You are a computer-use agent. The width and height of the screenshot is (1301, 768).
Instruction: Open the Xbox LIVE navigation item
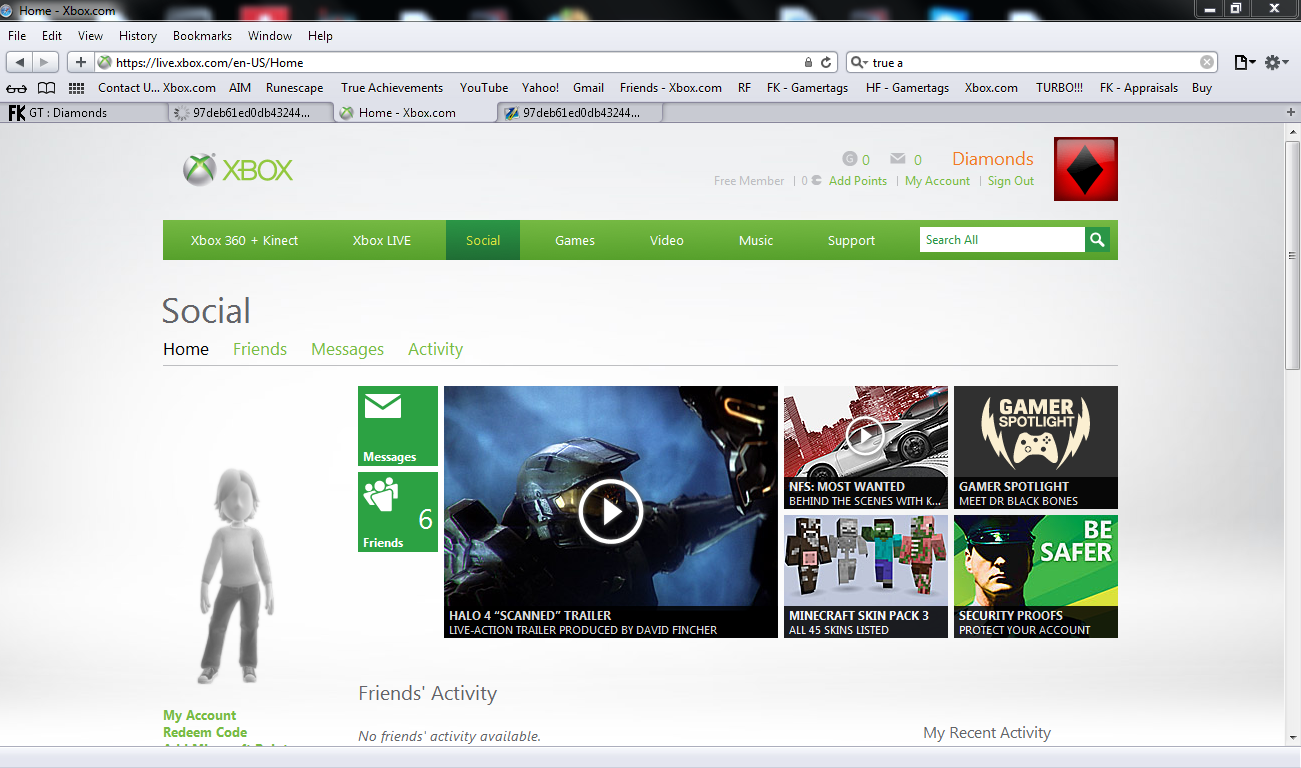coord(382,240)
